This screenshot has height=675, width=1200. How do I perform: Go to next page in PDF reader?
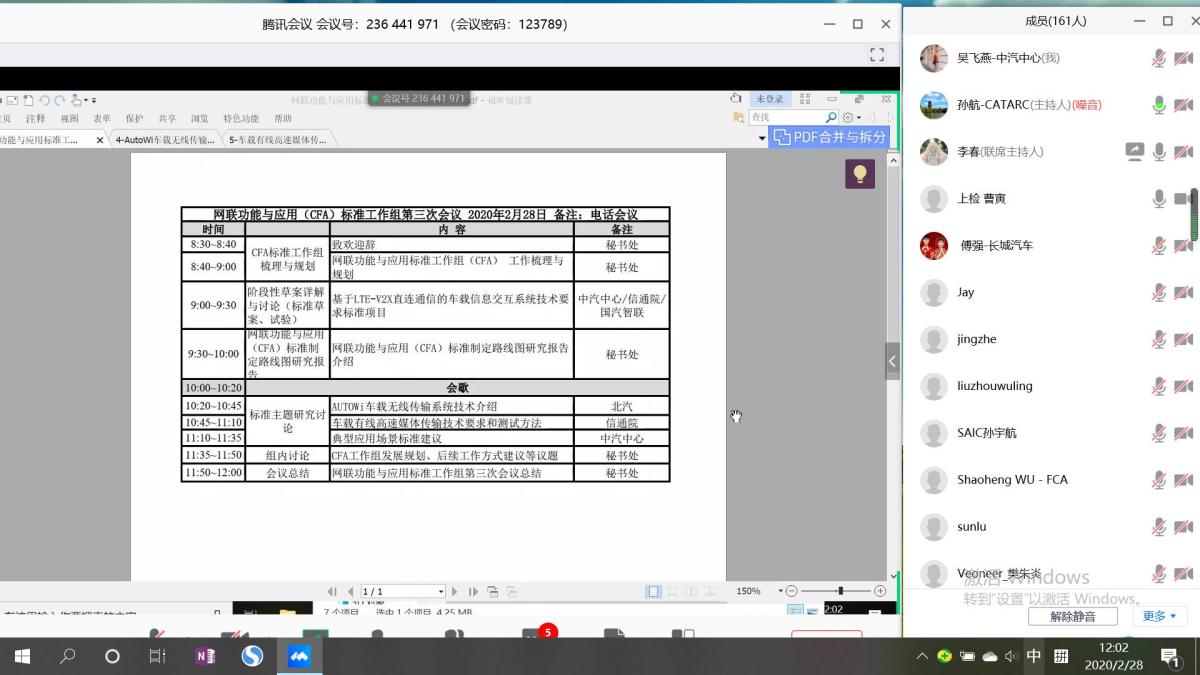point(458,591)
